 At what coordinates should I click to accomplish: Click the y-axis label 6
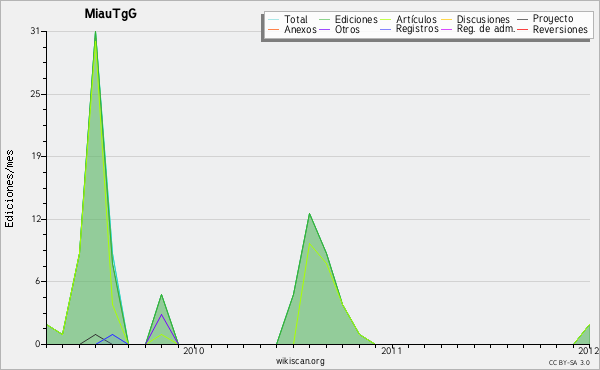pyautogui.click(x=38, y=281)
